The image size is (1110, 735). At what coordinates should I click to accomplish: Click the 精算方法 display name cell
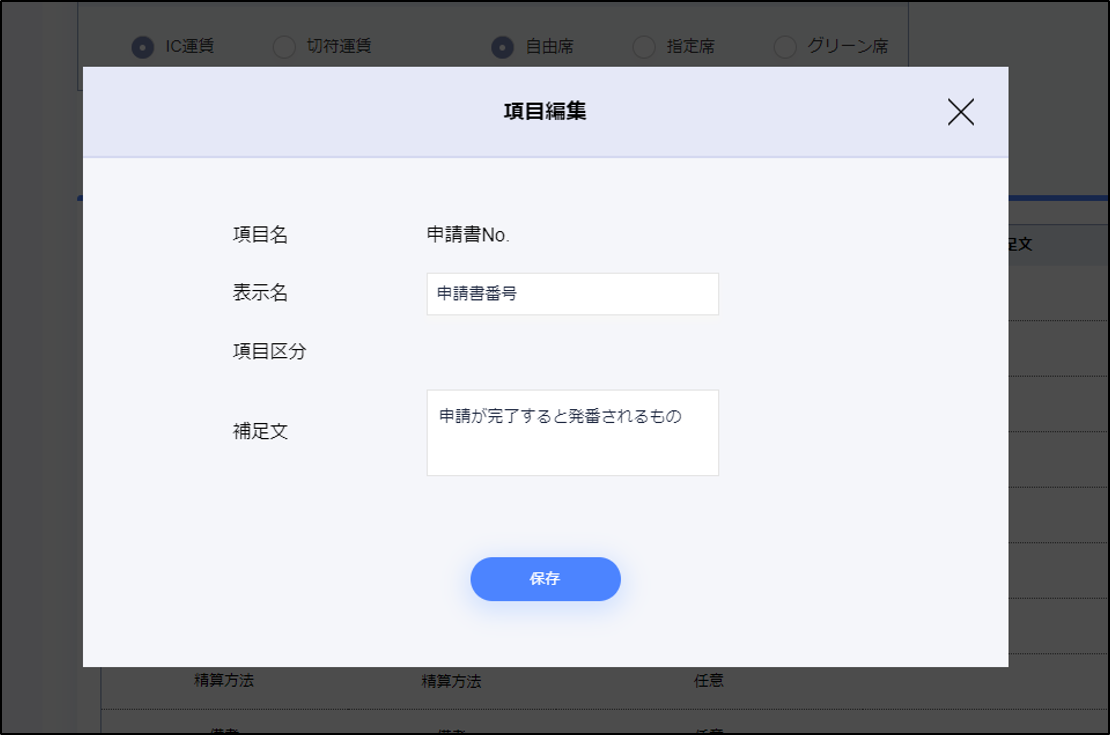[x=451, y=682]
